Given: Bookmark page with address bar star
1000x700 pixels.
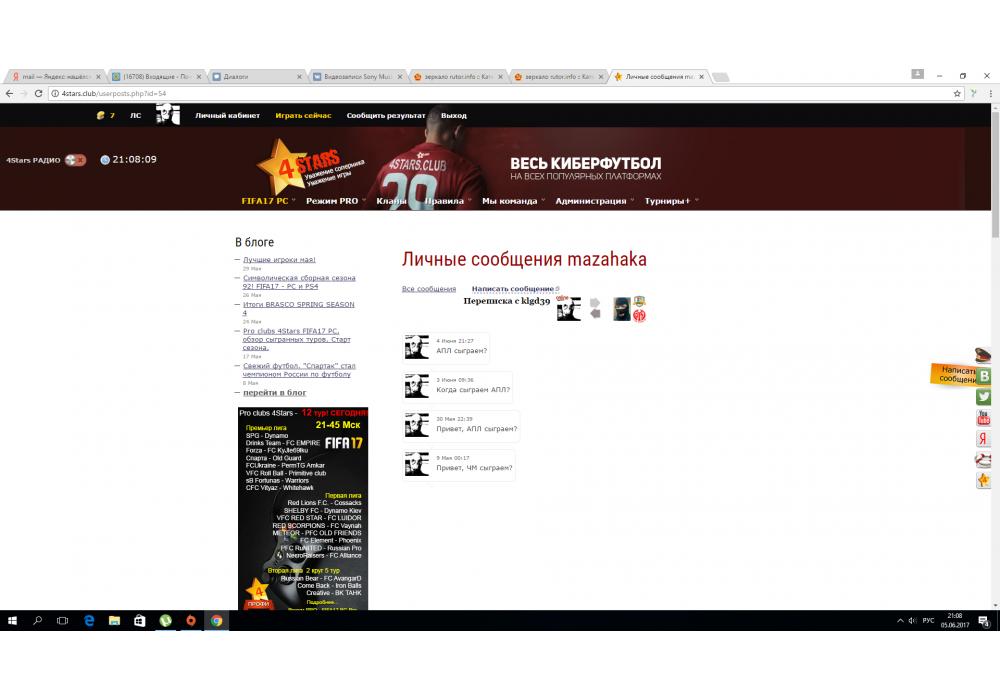Looking at the screenshot, I should [x=957, y=93].
